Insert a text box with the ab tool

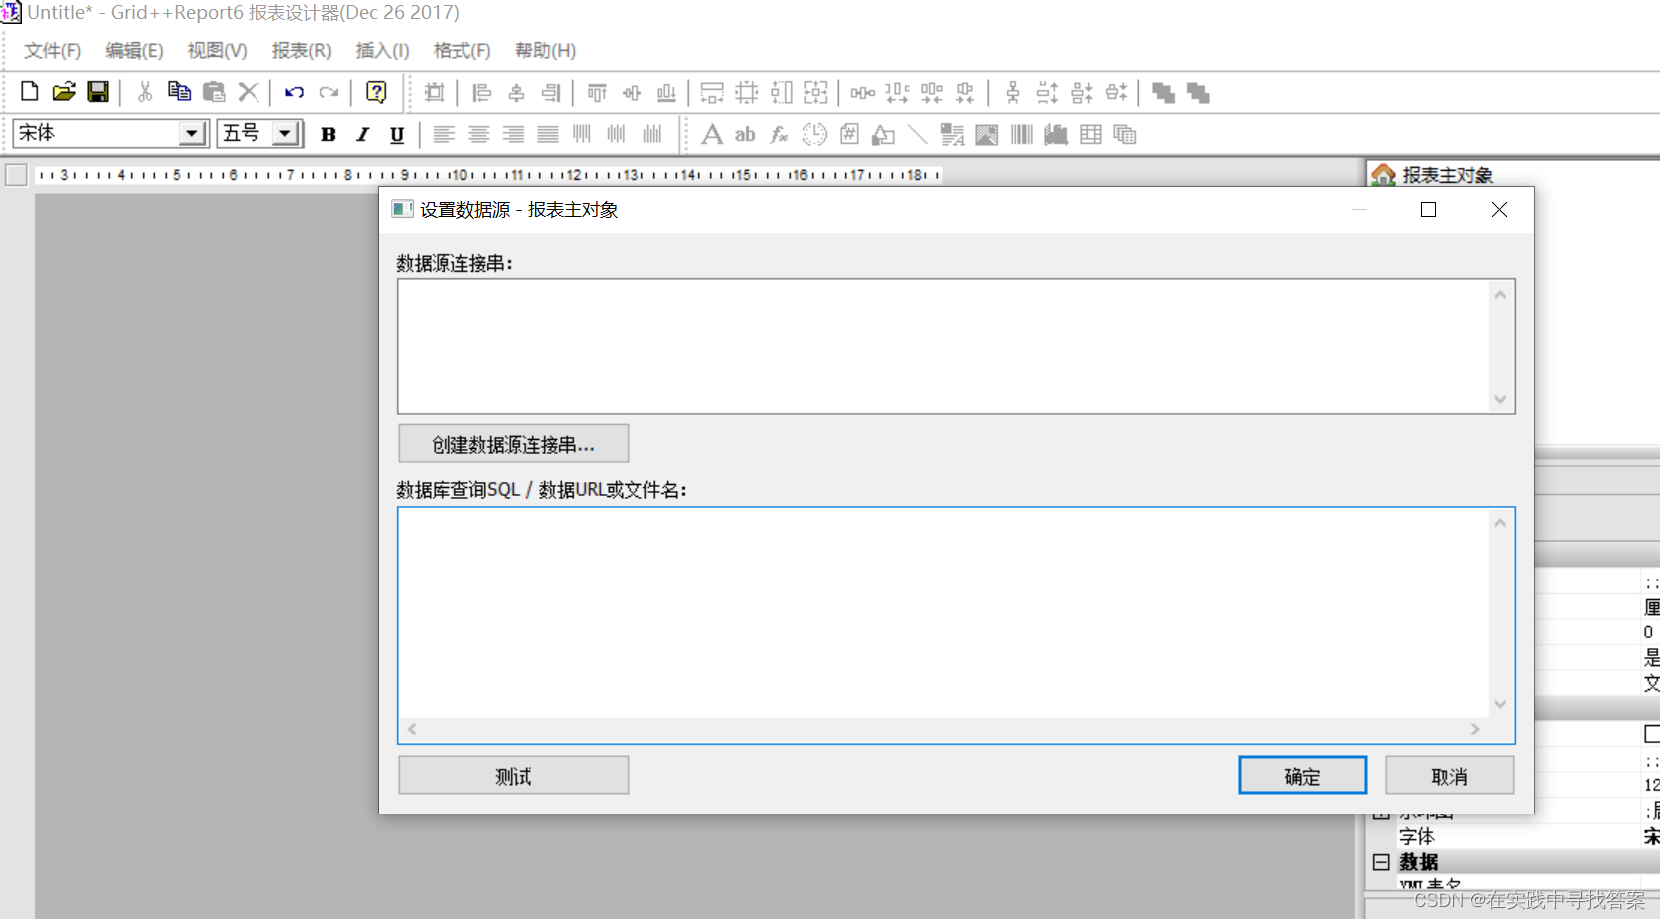click(744, 134)
